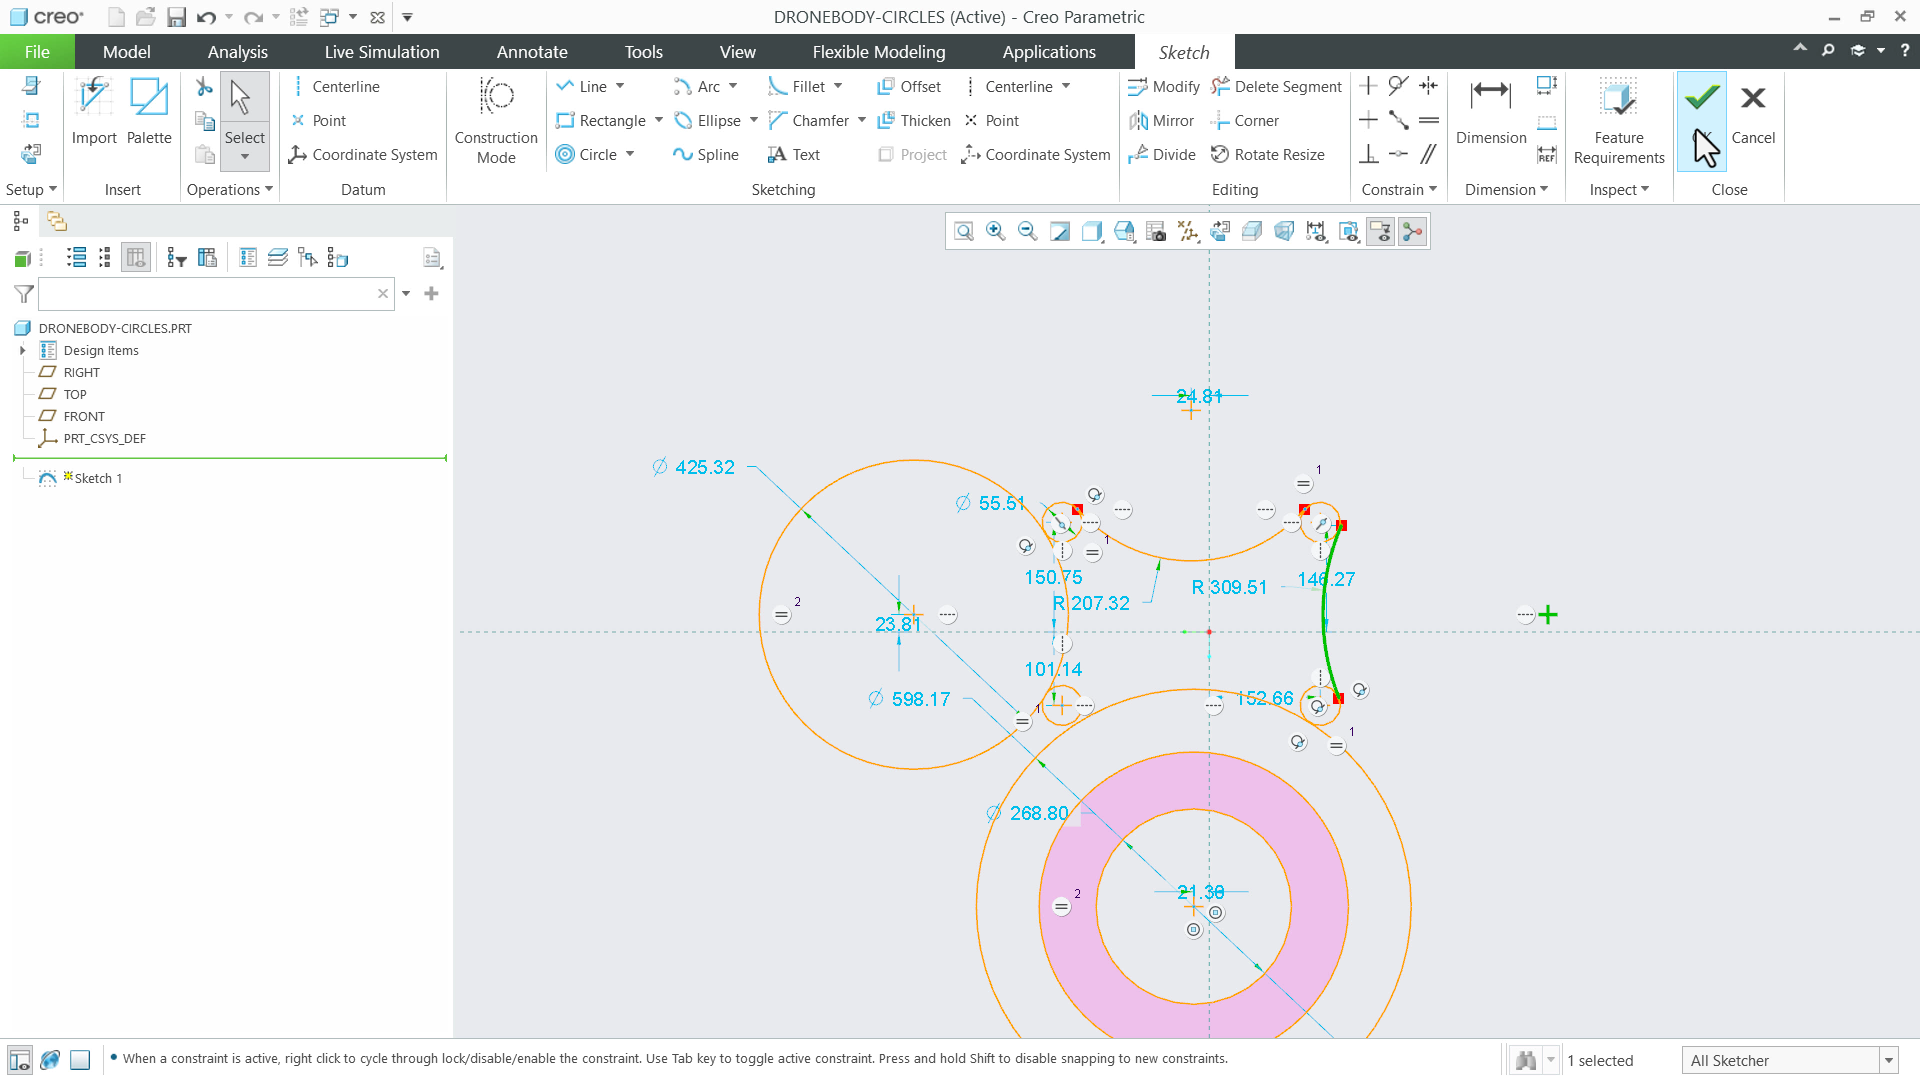Click Zoom Out in the graphics toolbar
Viewport: 1920px width, 1080px height.
point(1028,232)
